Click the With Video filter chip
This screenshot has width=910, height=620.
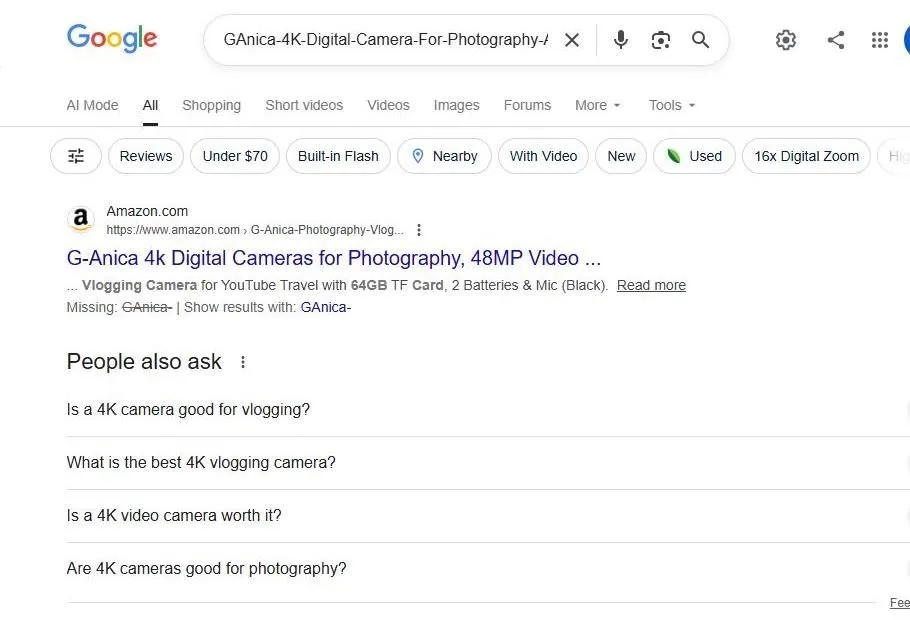coord(543,156)
